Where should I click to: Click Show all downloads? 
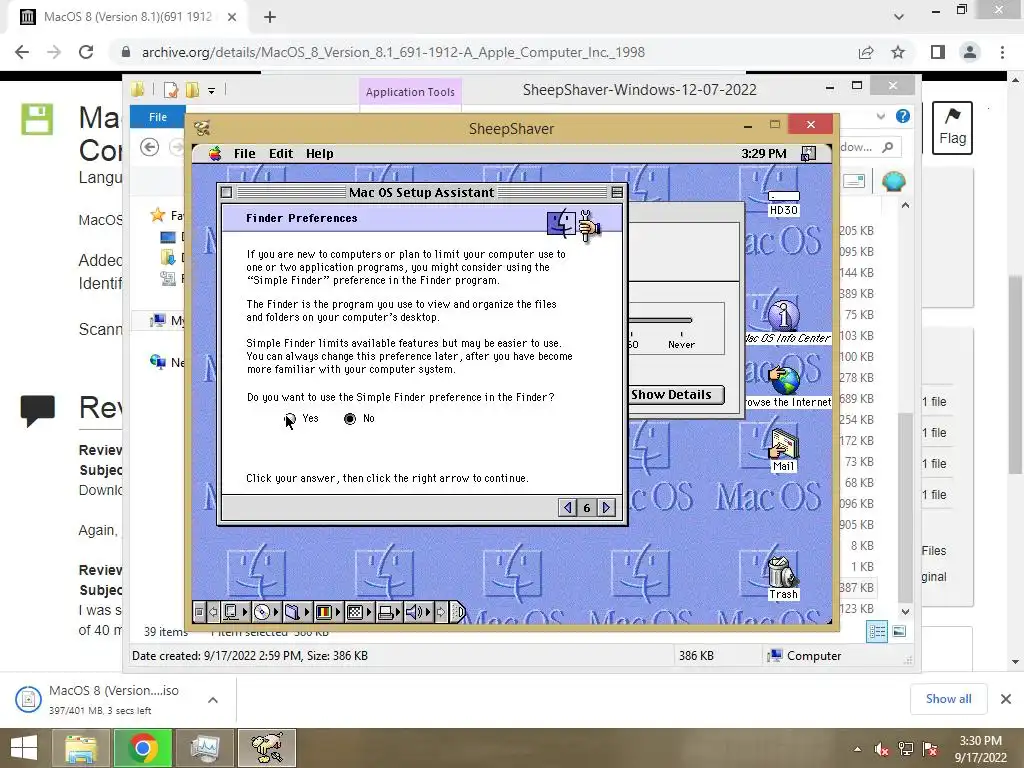pyautogui.click(x=948, y=699)
